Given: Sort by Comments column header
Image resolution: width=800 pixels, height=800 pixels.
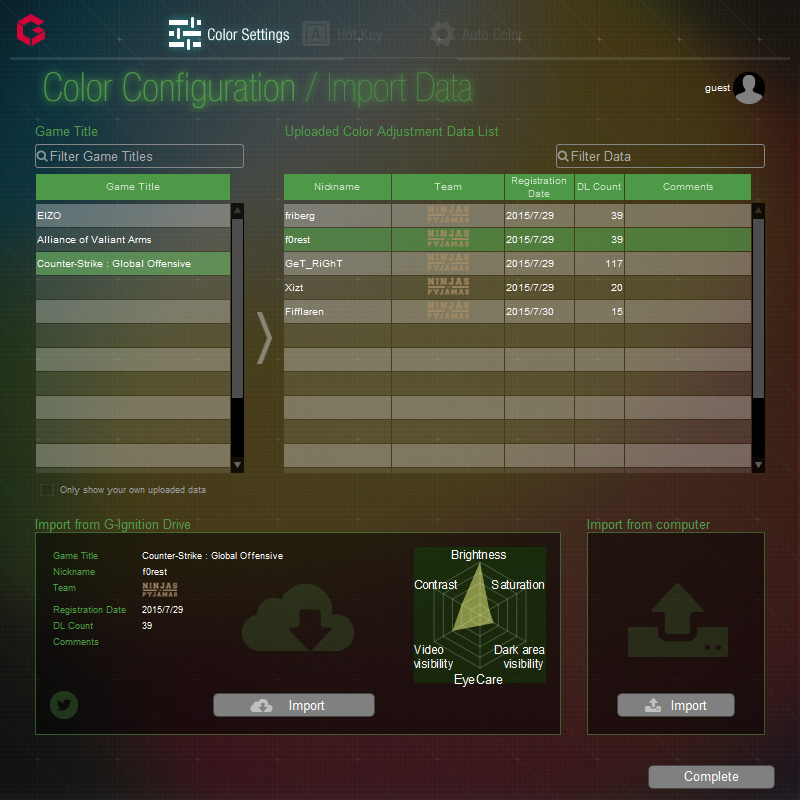Looking at the screenshot, I should click(x=688, y=187).
